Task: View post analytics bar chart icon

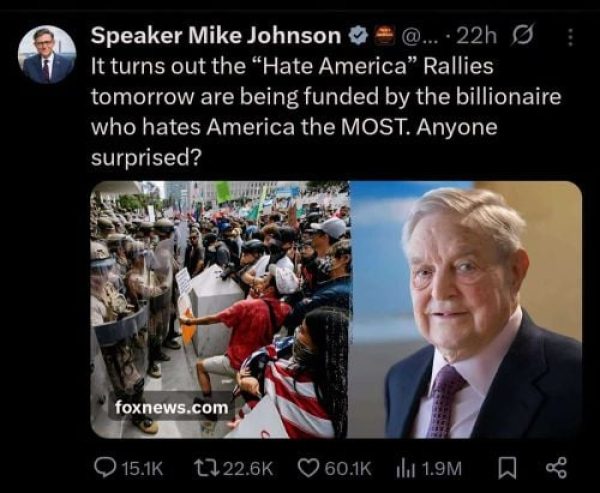Action: click(x=406, y=468)
